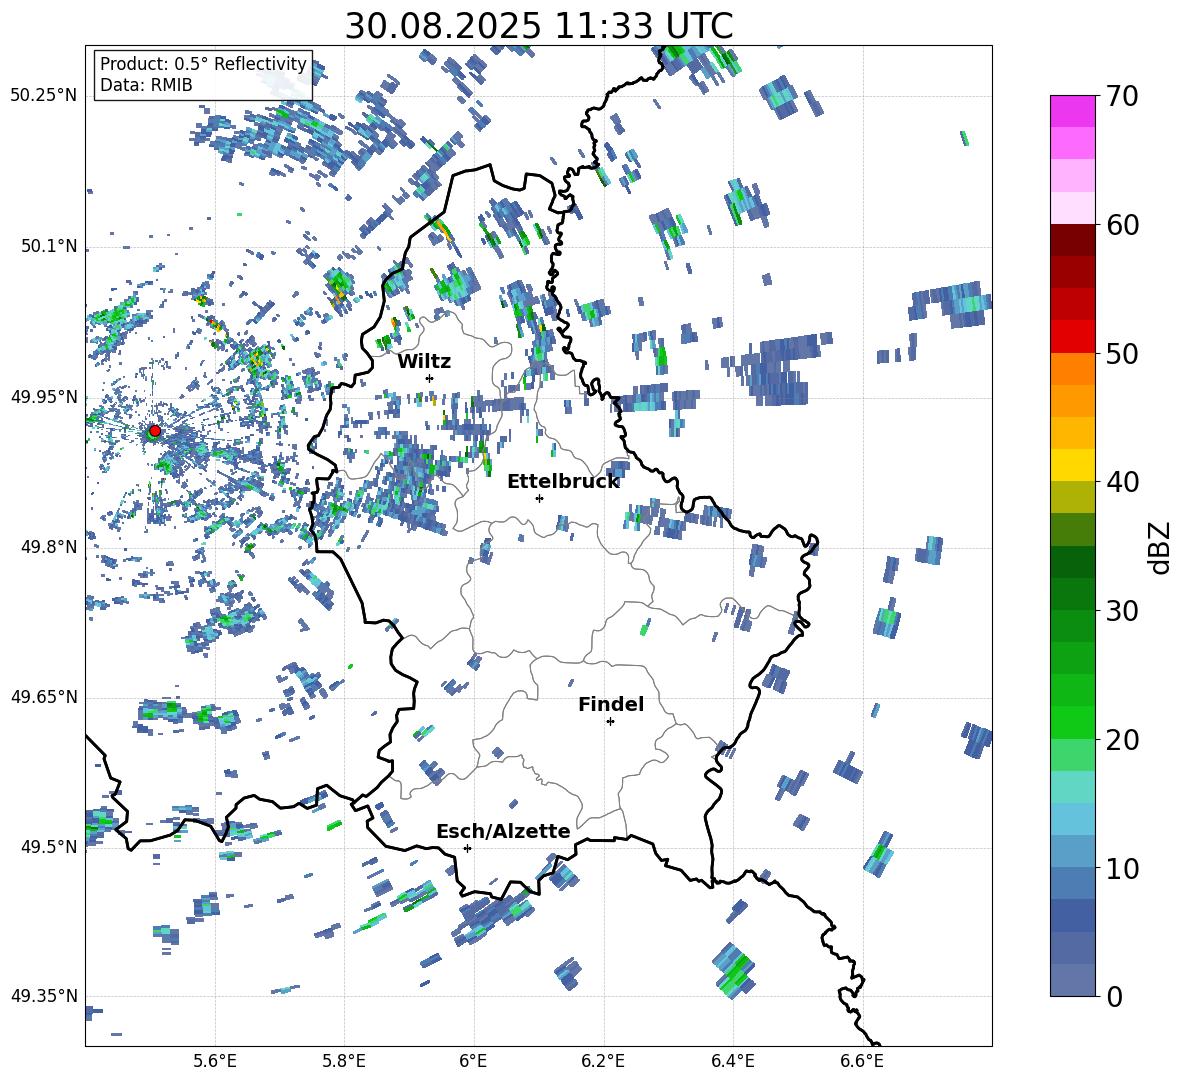Viewport: 1184px width, 1081px height.
Task: Click the colorbar tick label 40
Action: pos(1122,482)
